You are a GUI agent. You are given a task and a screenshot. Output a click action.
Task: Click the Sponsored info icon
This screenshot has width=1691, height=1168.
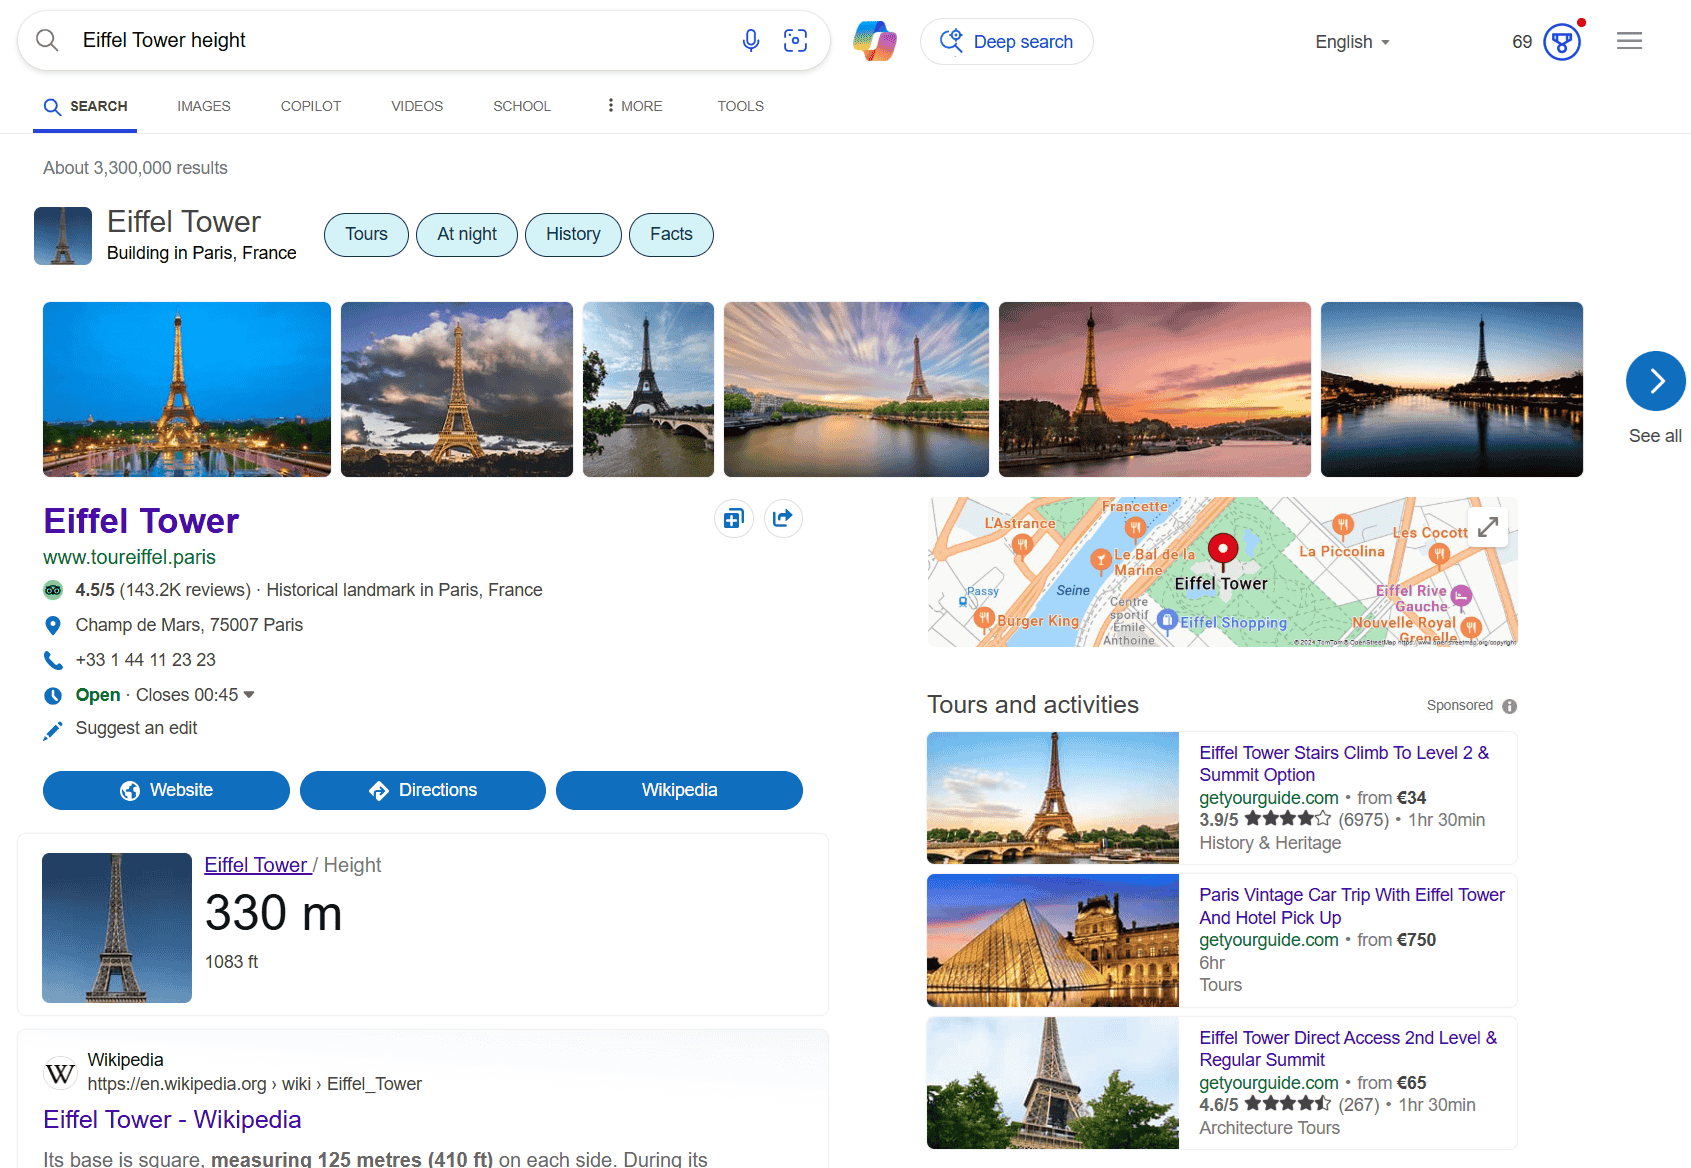pos(1509,706)
